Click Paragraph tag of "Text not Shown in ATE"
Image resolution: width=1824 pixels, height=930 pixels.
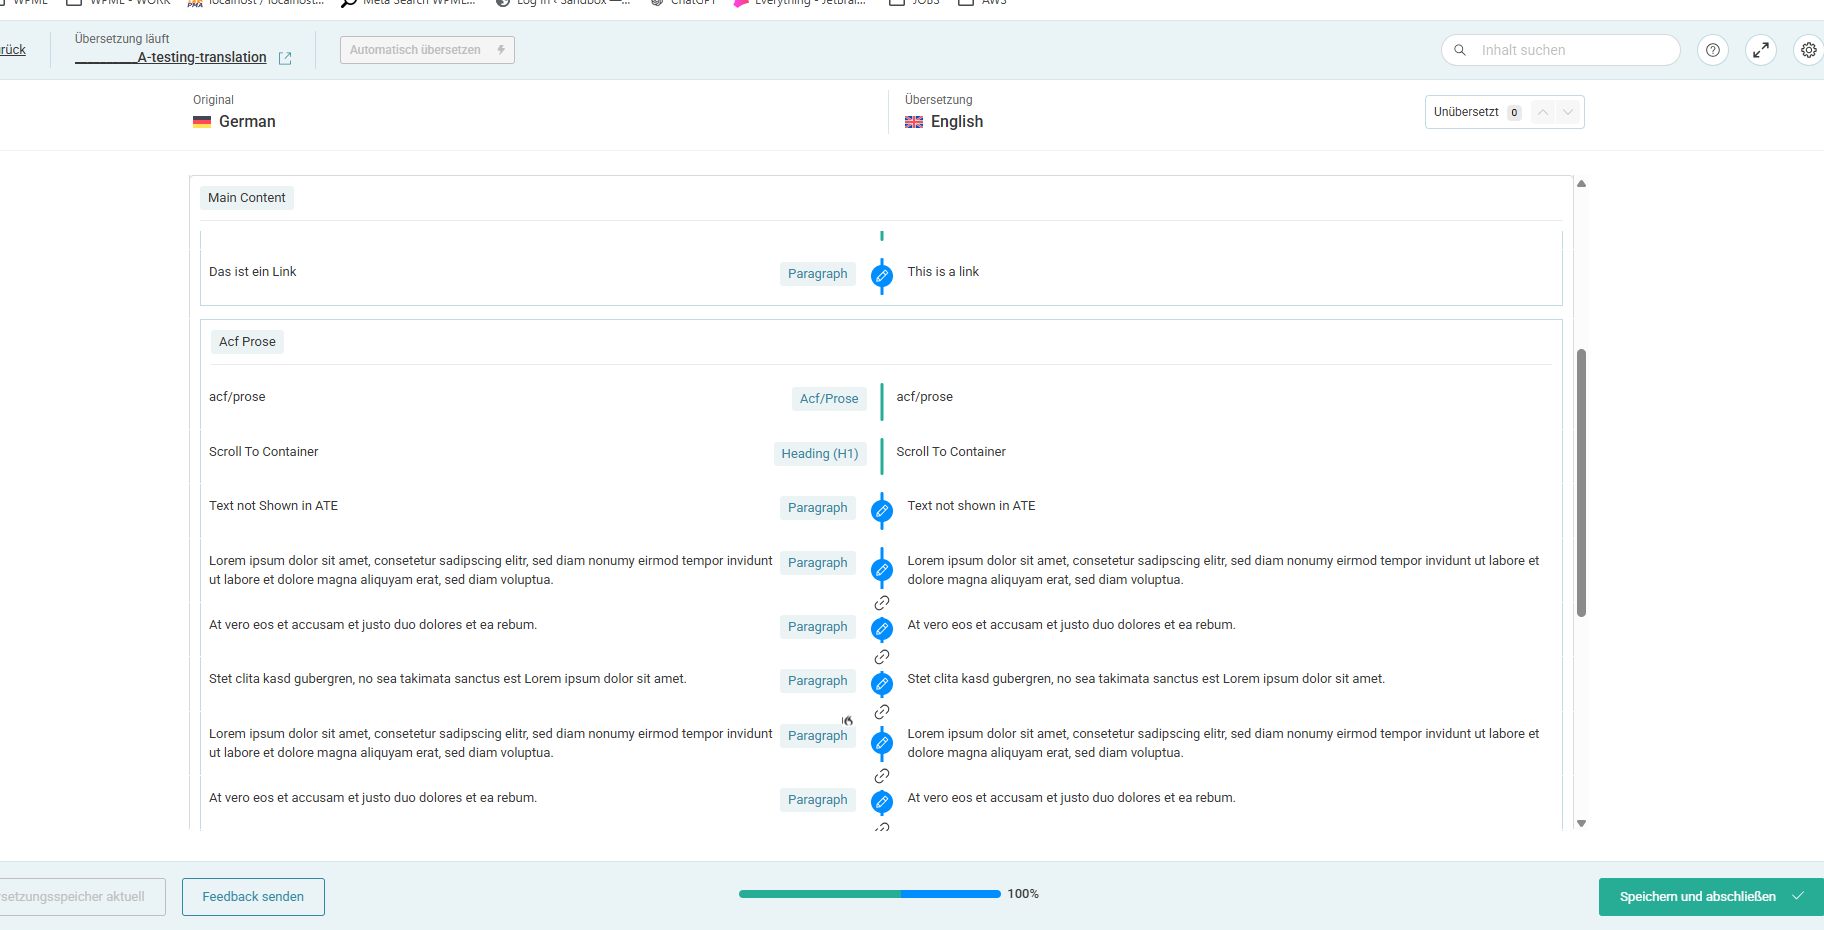(x=818, y=508)
